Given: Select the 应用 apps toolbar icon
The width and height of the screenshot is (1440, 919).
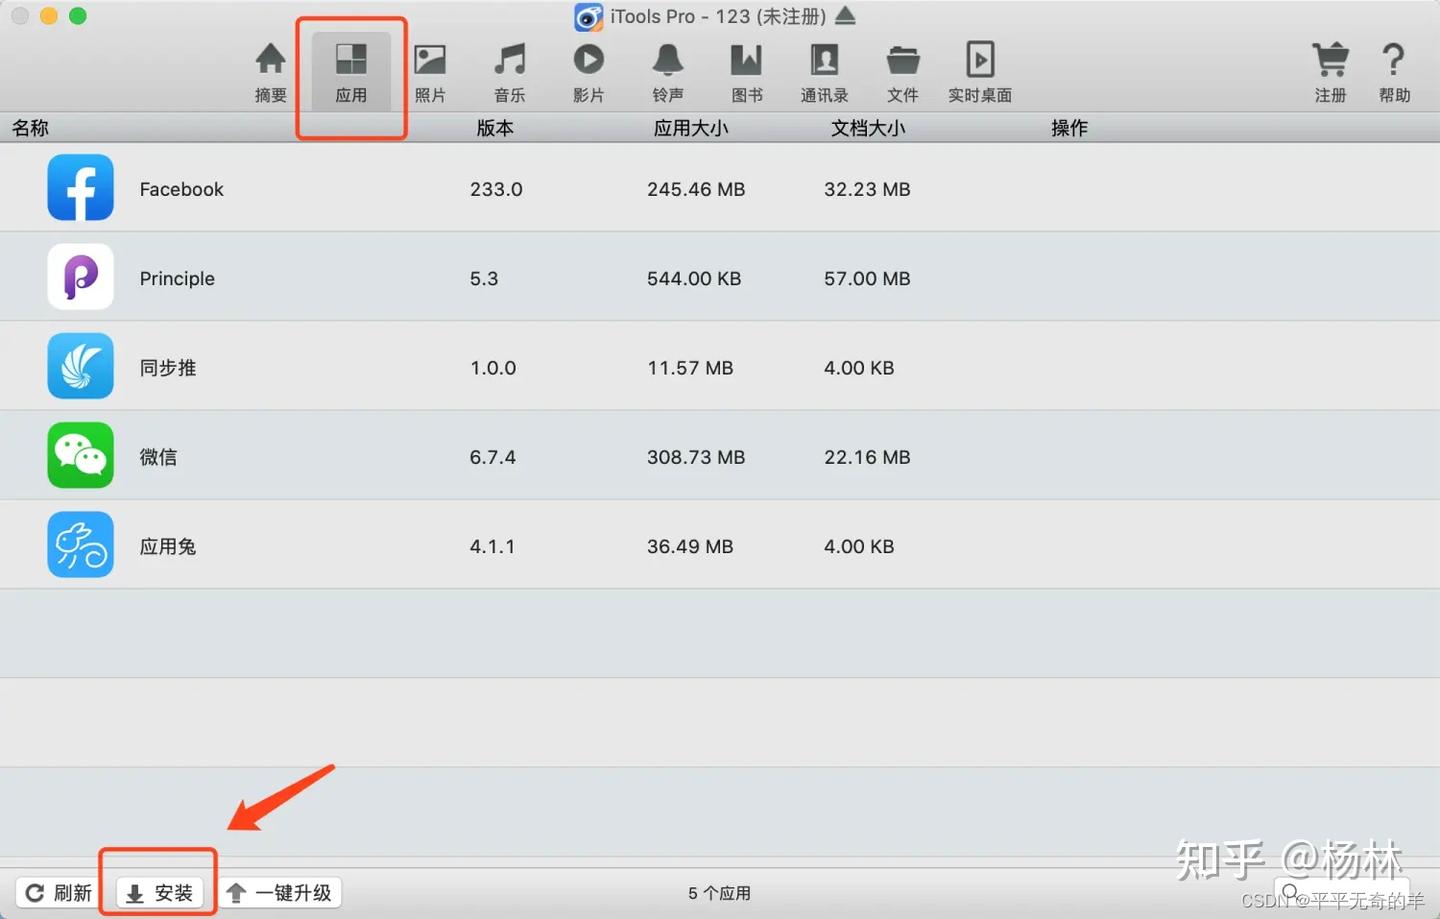Looking at the screenshot, I should pos(351,72).
